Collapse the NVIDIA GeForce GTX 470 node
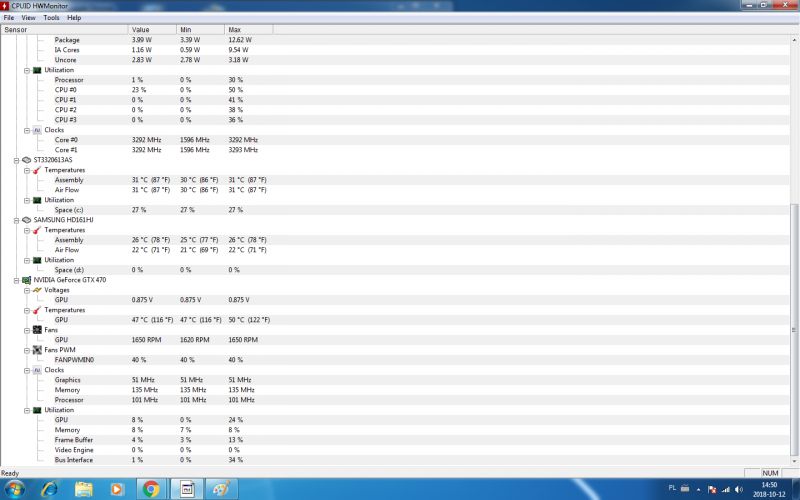Image resolution: width=800 pixels, height=500 pixels. (x=16, y=281)
